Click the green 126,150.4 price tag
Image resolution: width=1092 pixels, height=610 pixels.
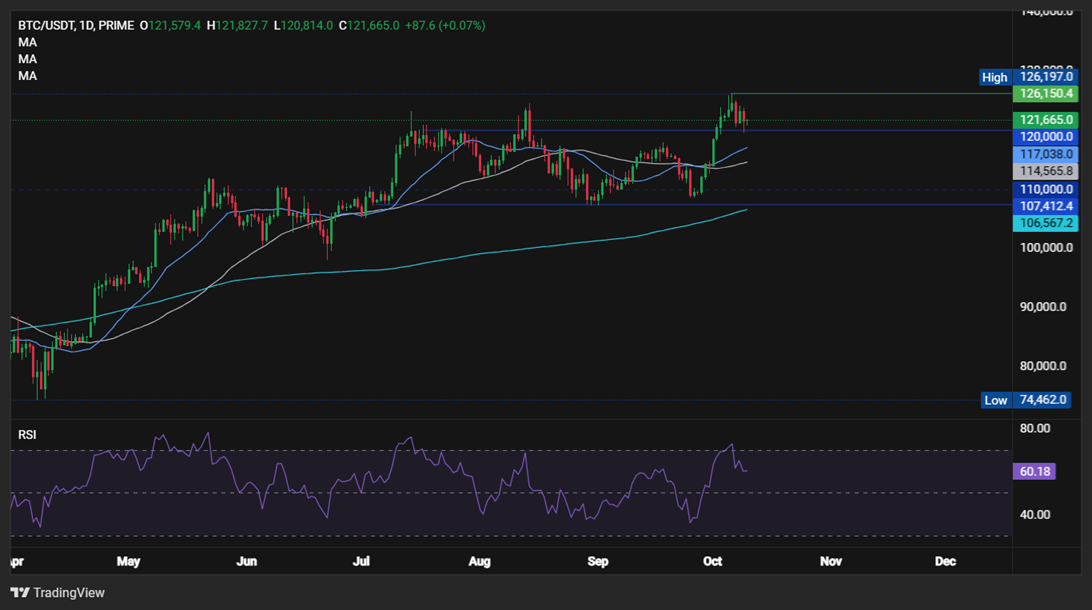point(1044,93)
